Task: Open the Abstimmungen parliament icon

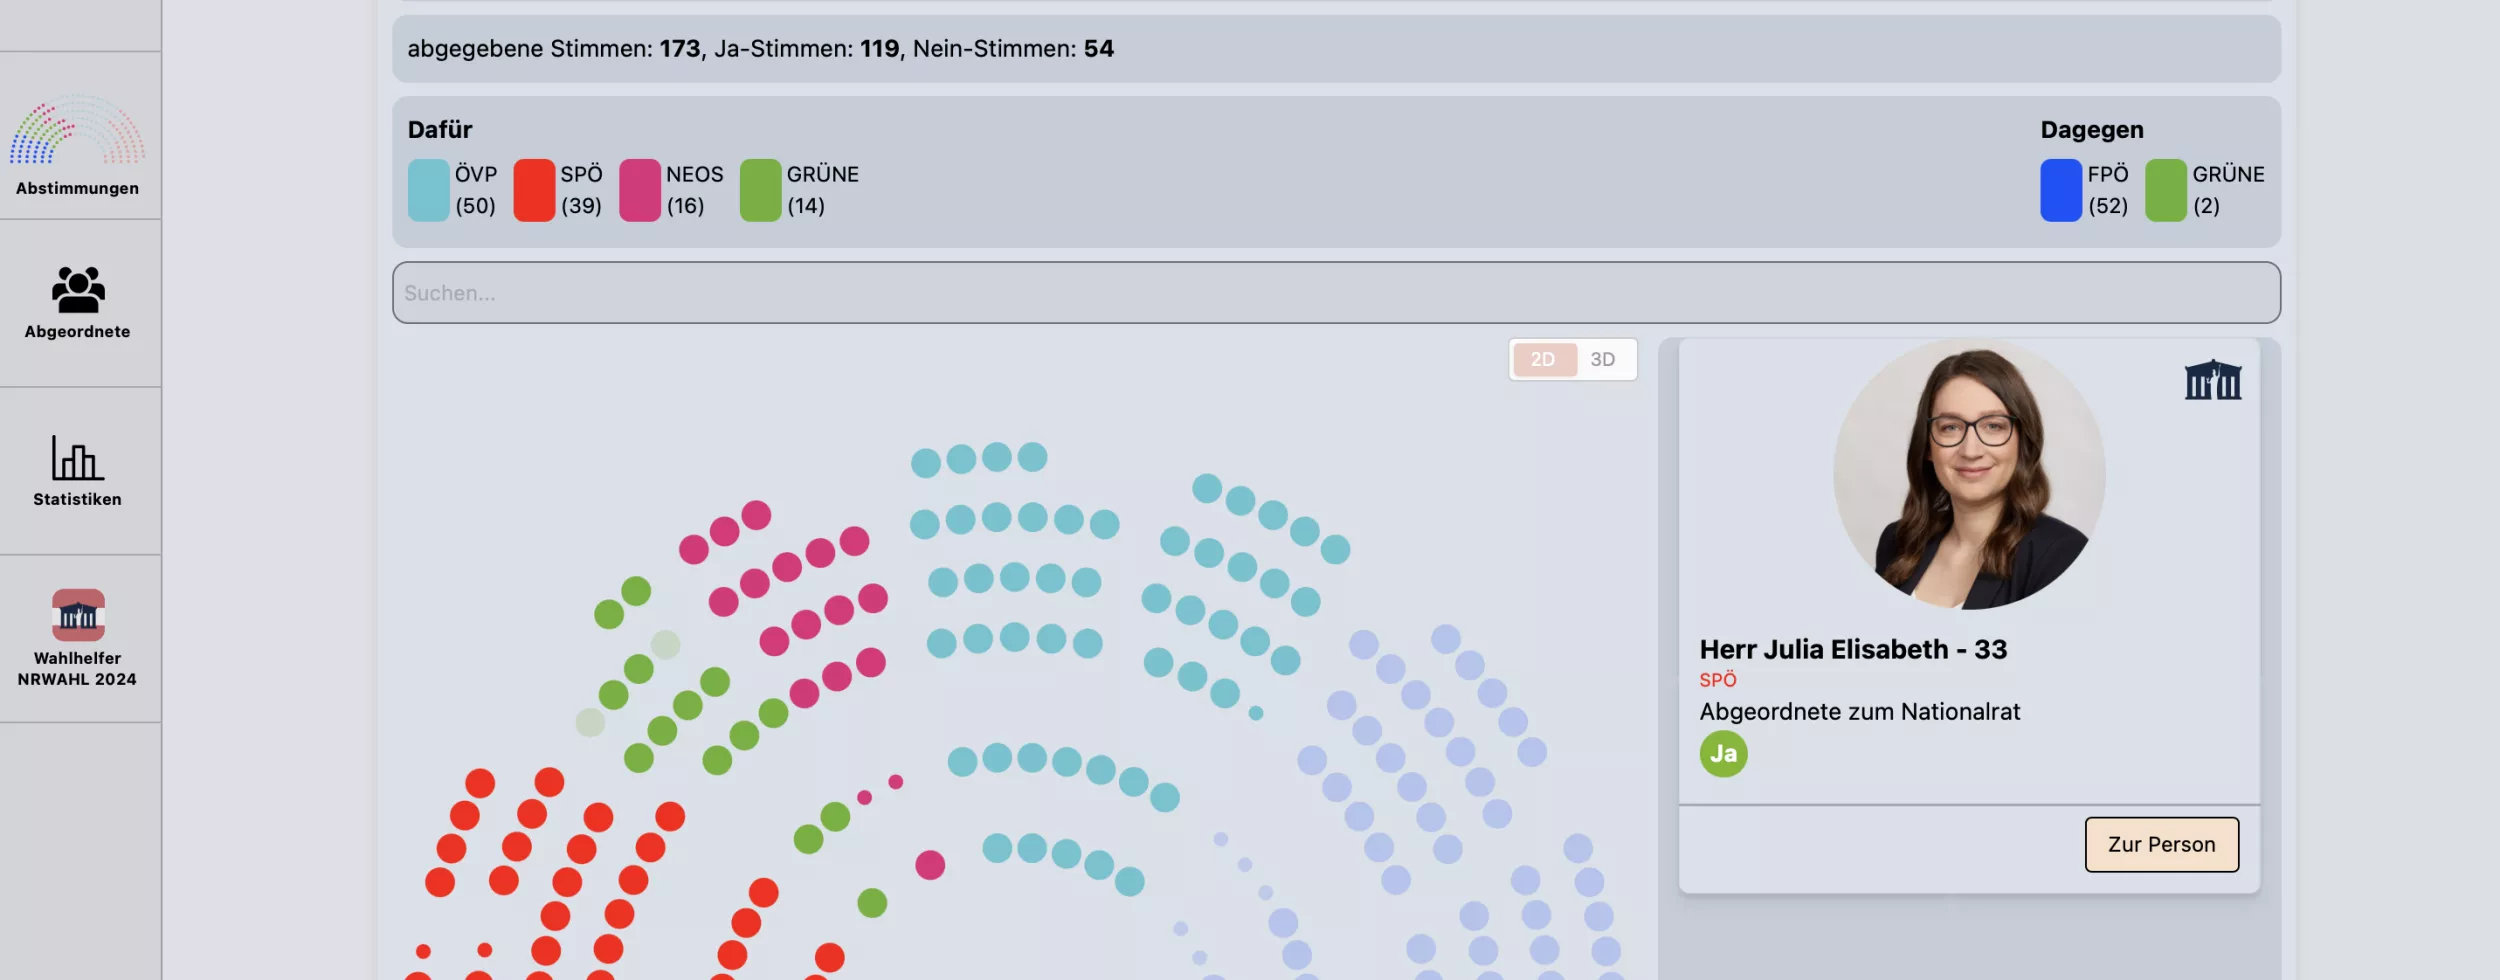Action: pos(77,130)
